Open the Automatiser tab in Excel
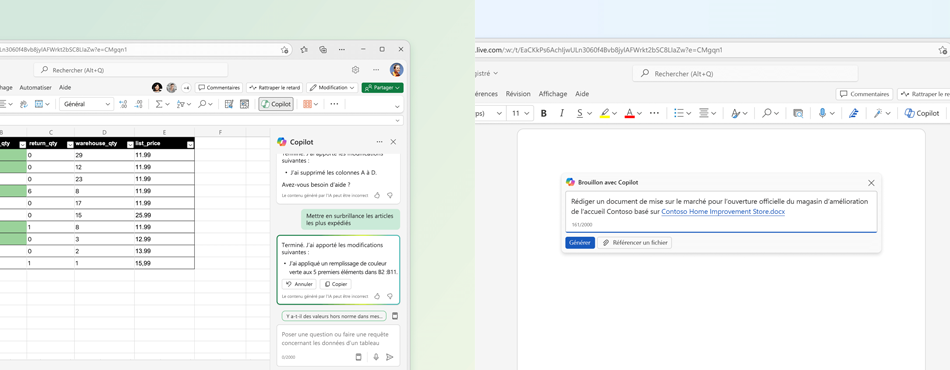Screen dimensions: 950x370 35,88
